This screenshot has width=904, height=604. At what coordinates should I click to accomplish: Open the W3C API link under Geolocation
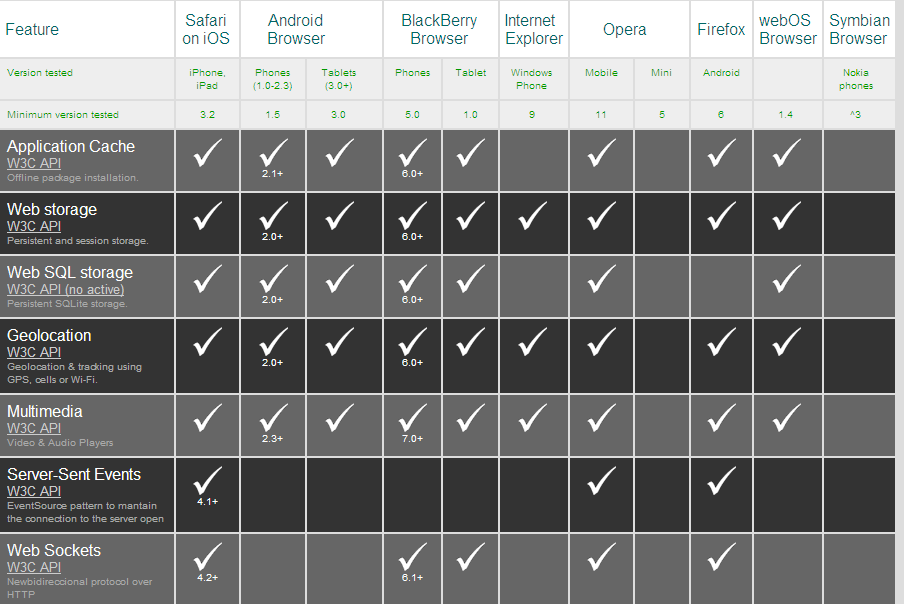34,352
